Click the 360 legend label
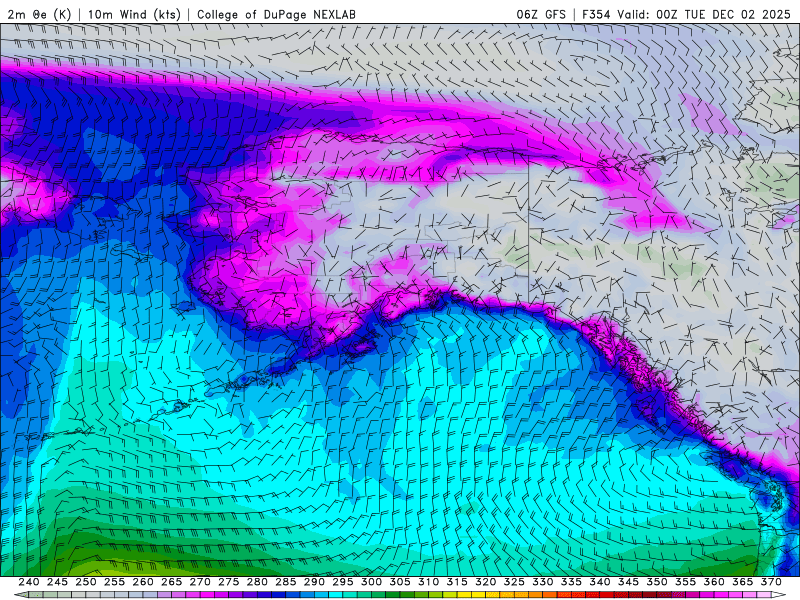Screen dimensions: 800x600 714,582
